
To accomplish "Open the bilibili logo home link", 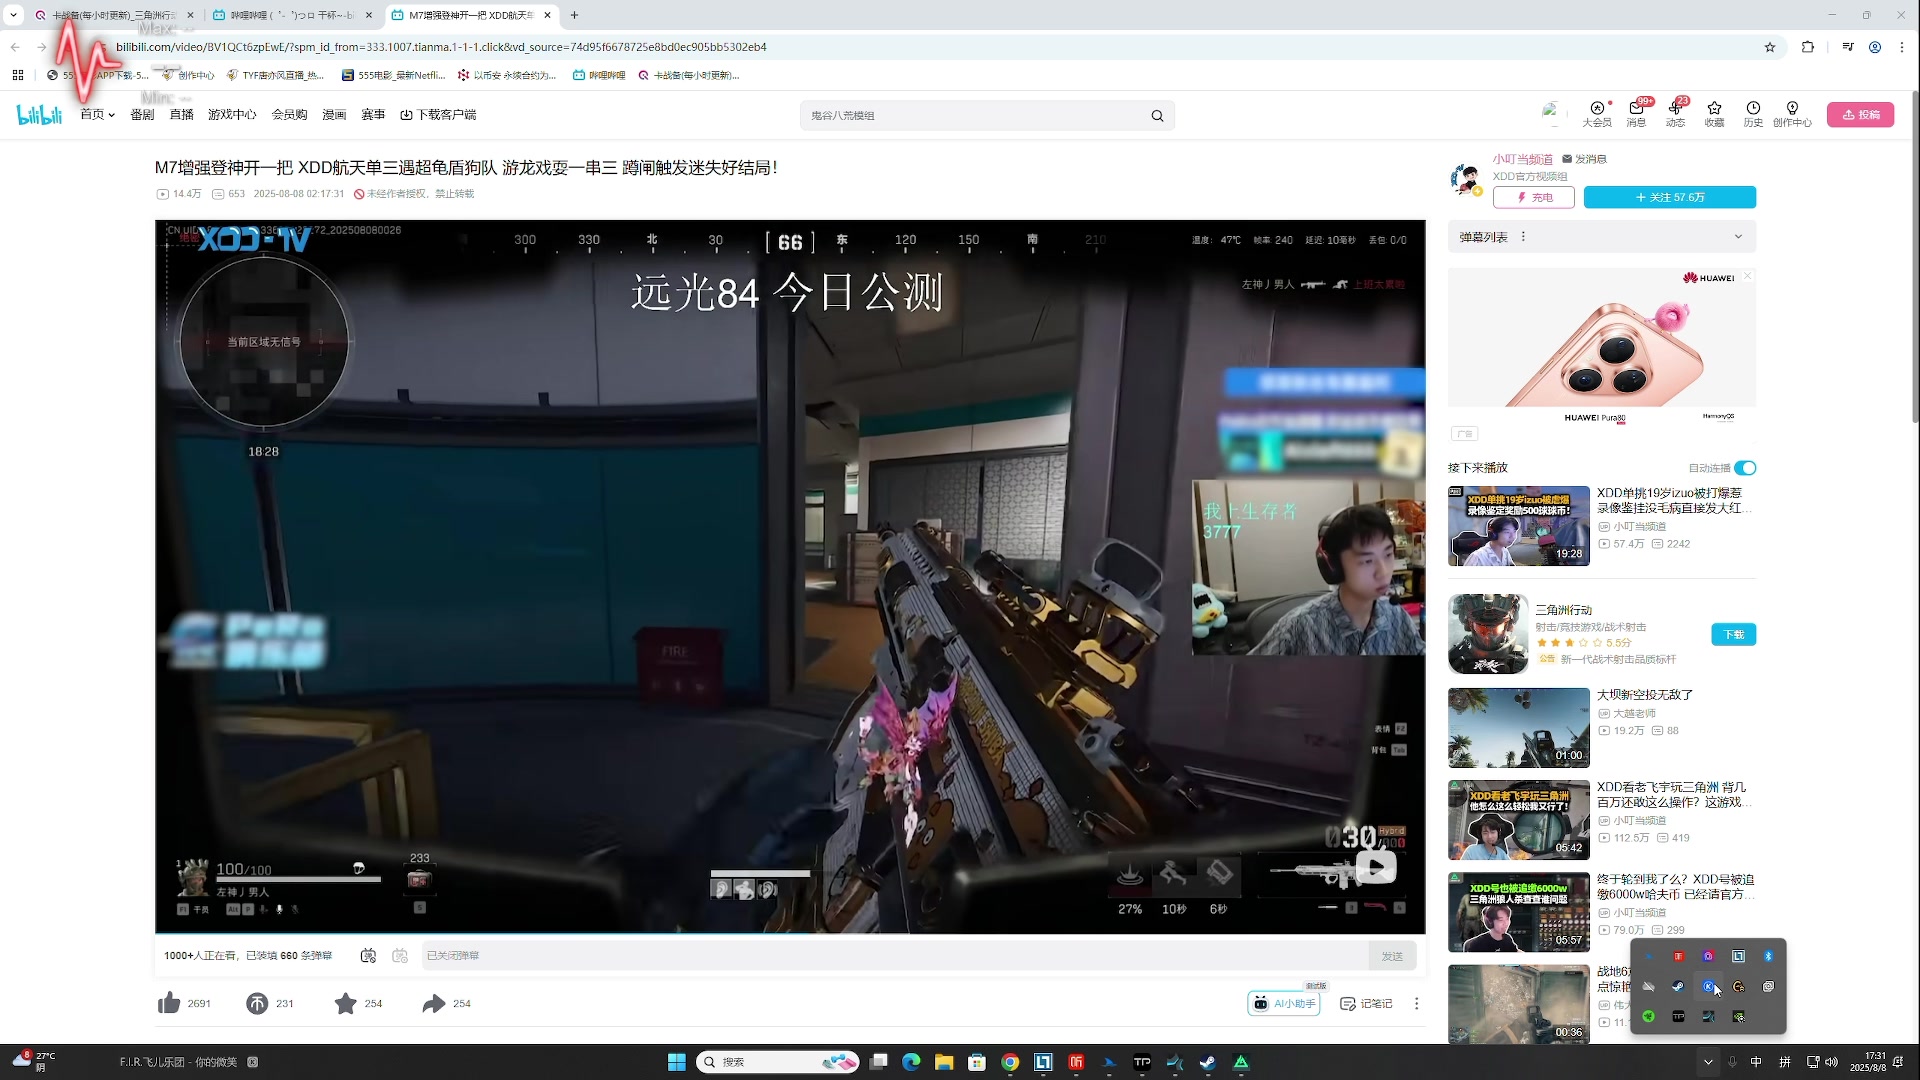I will (39, 115).
